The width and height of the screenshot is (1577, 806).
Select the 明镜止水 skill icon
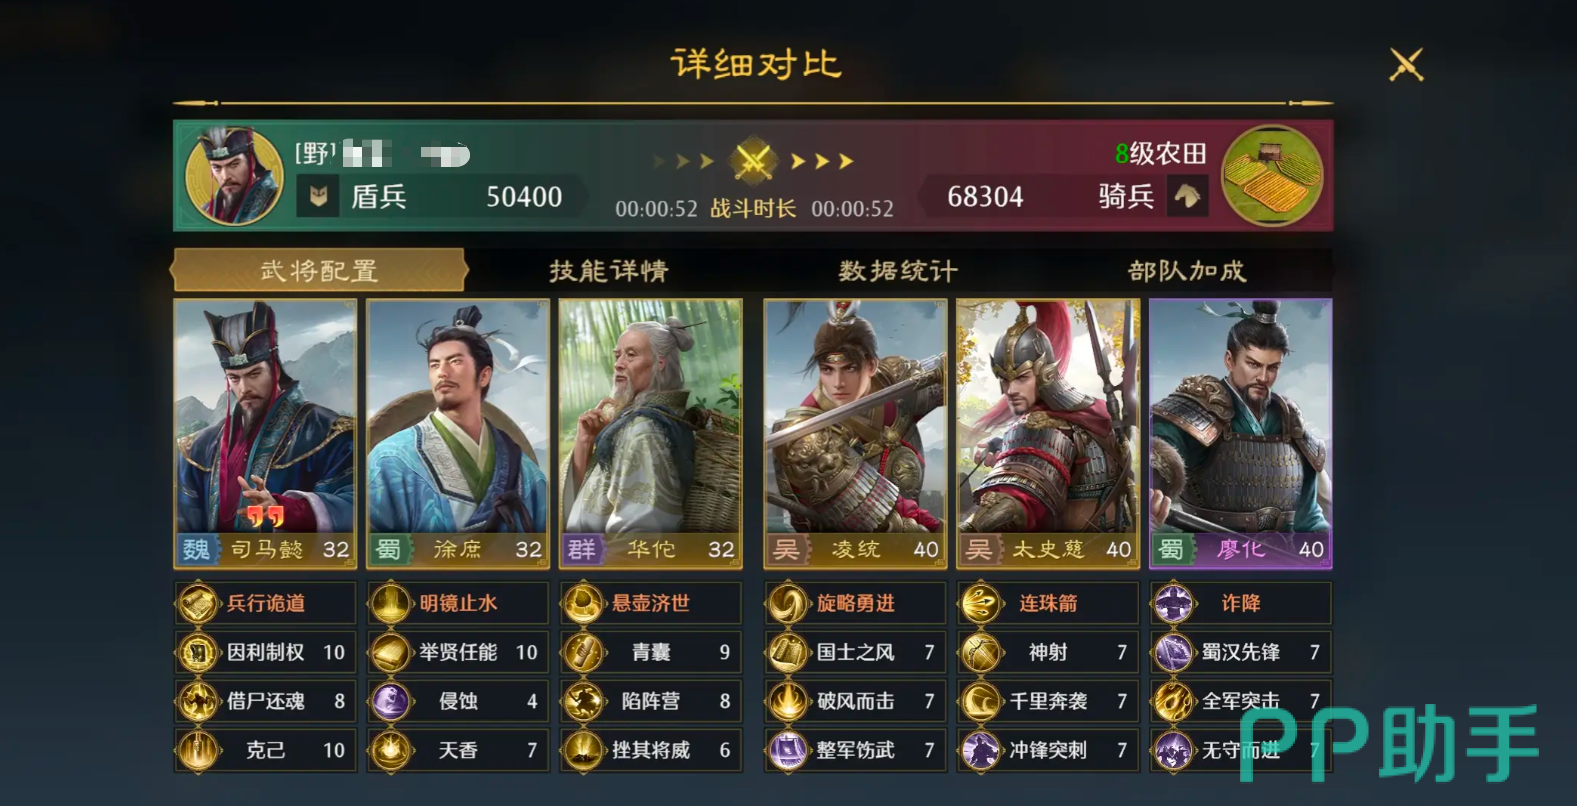click(x=391, y=603)
